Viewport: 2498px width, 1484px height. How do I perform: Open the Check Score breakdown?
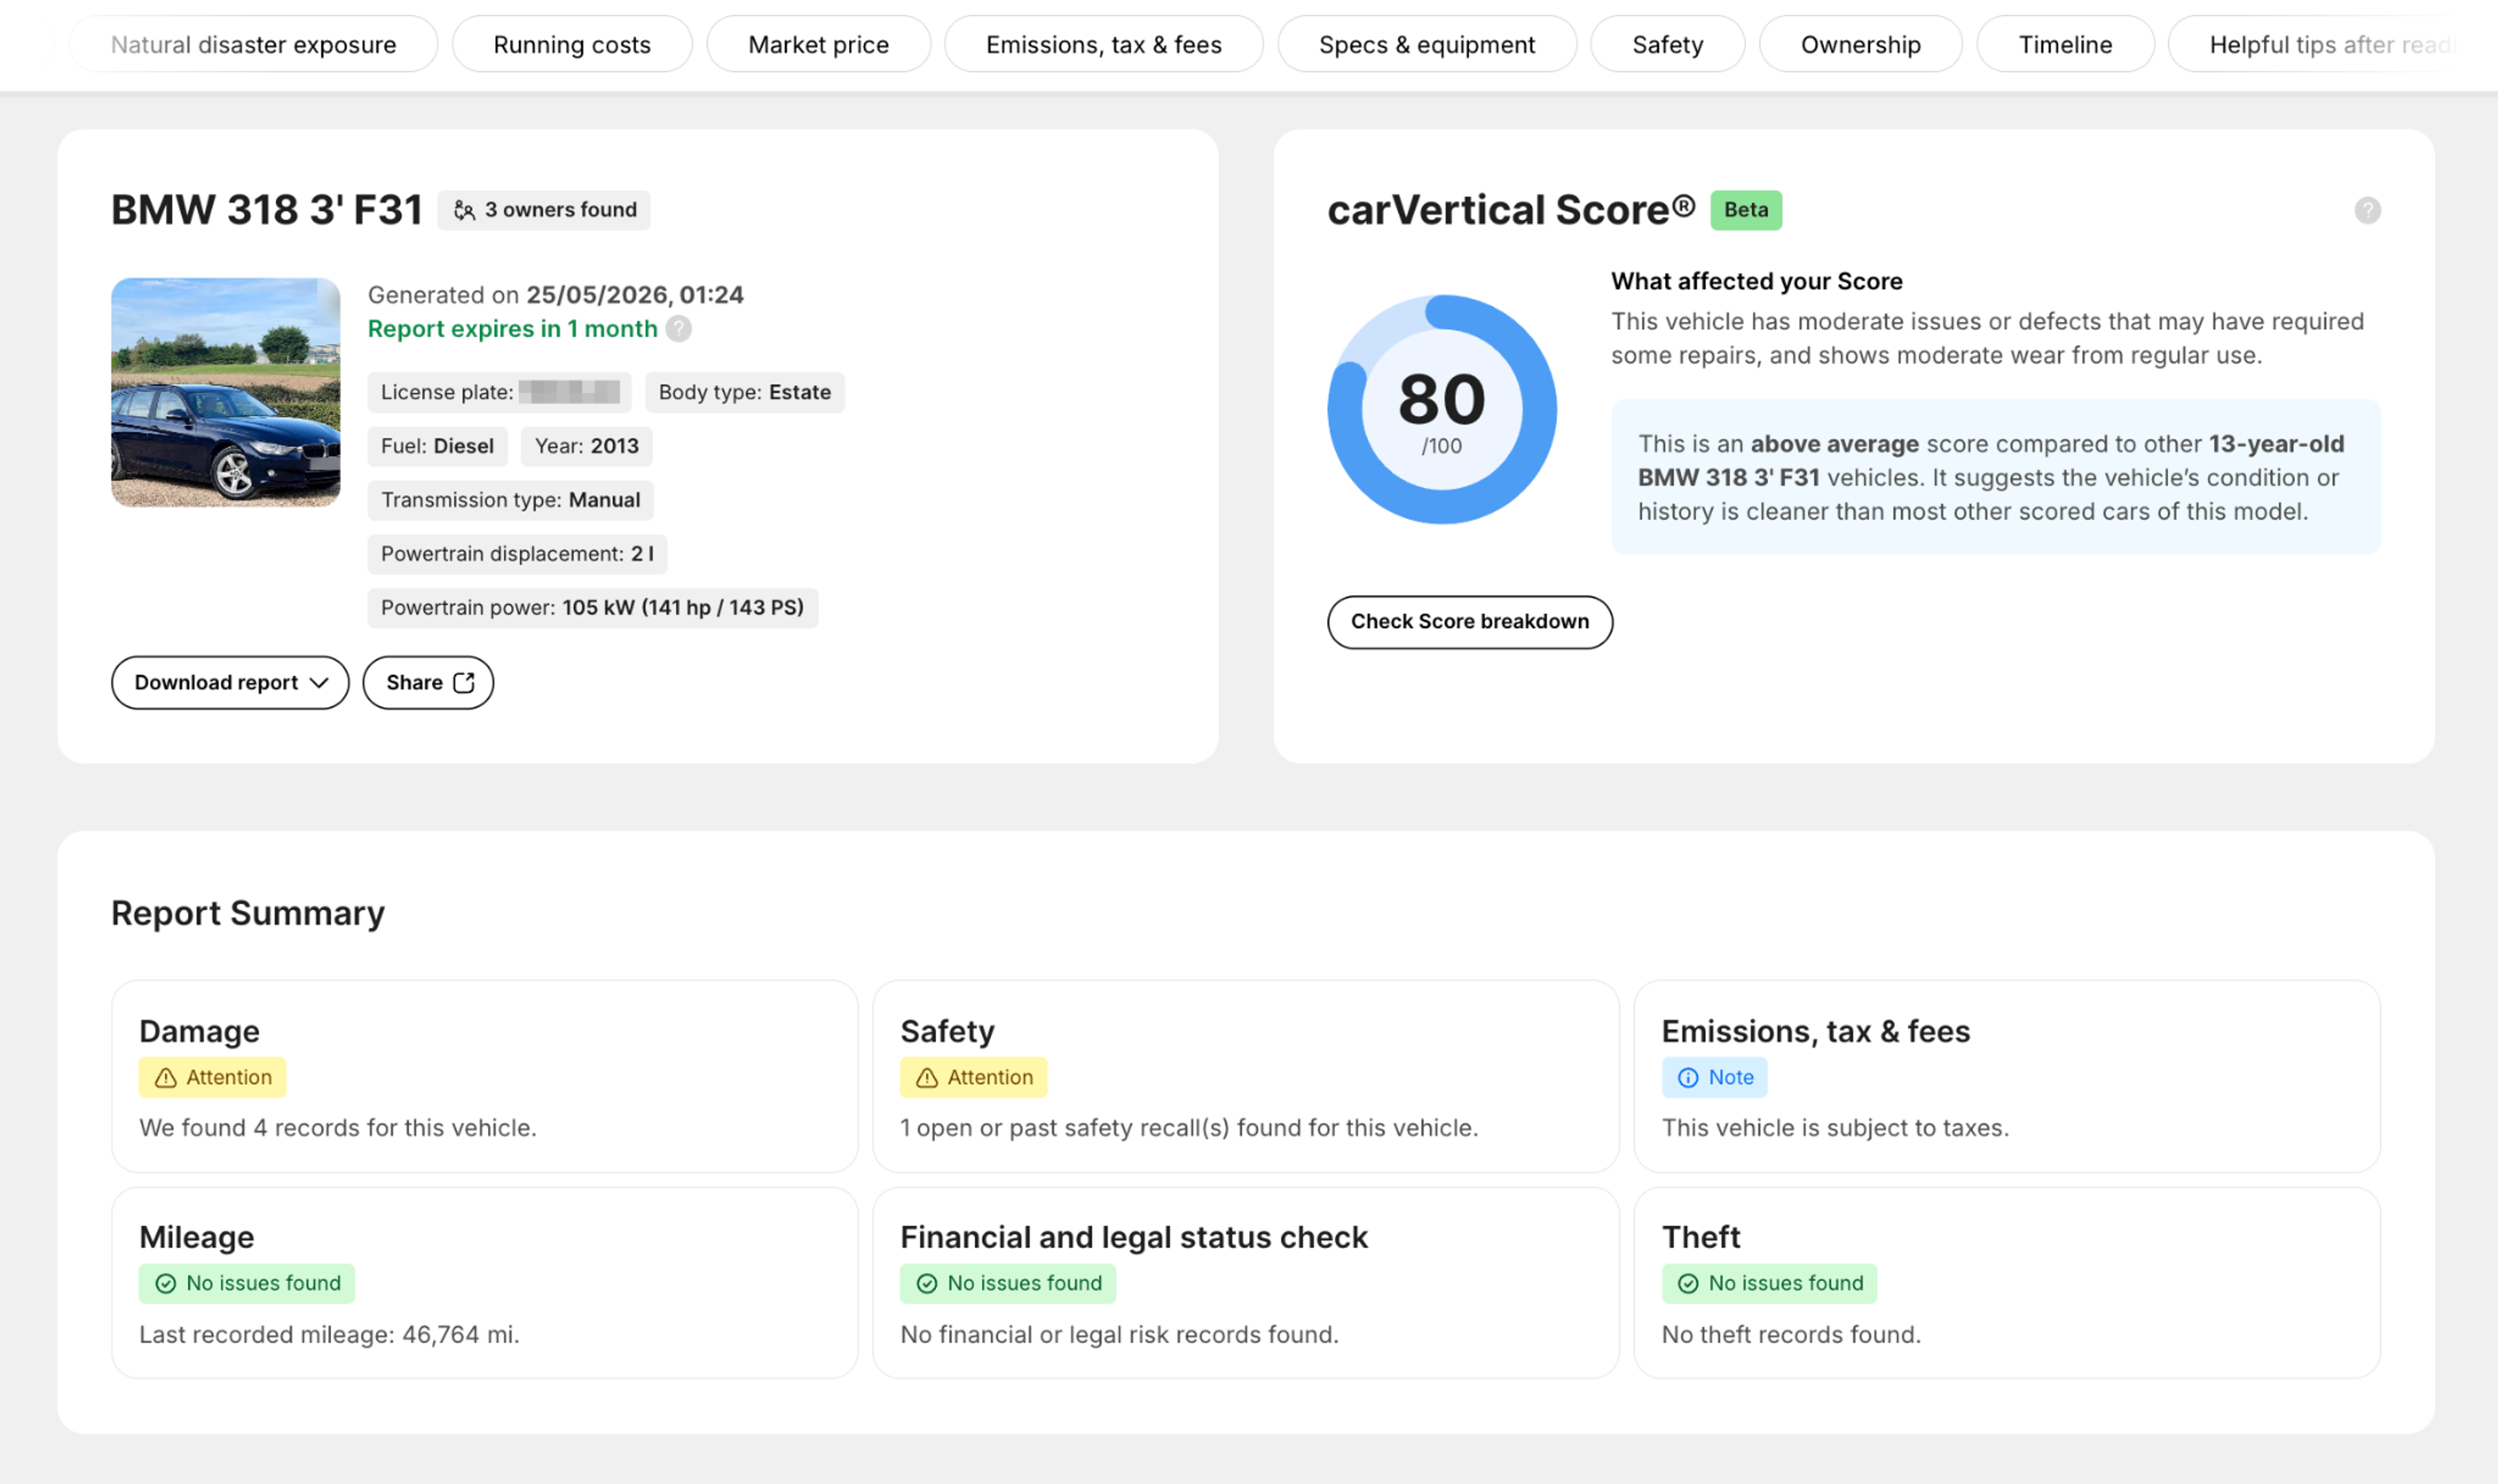tap(1470, 622)
